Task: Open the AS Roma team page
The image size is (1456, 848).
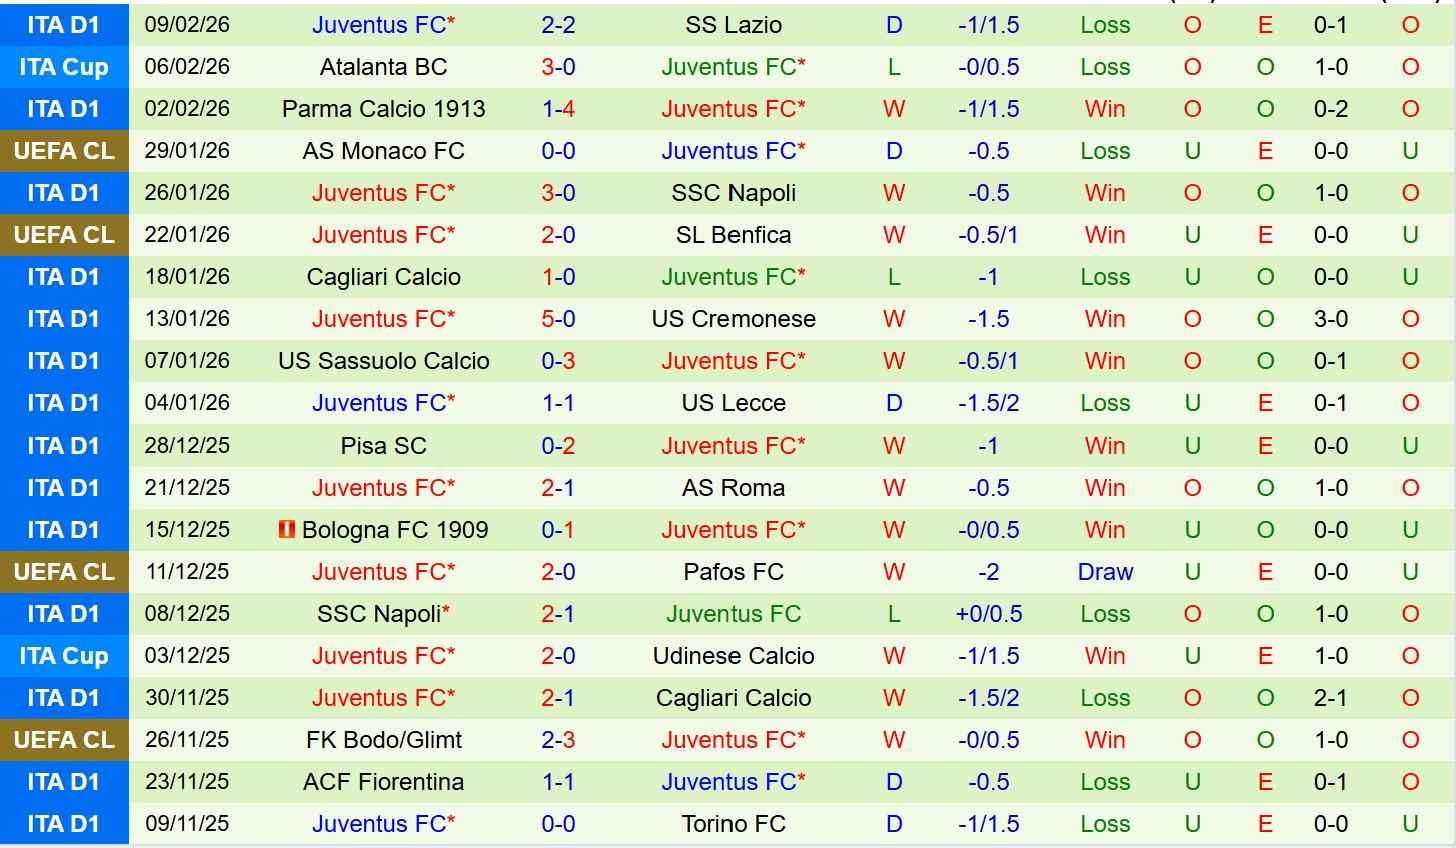Action: click(733, 488)
